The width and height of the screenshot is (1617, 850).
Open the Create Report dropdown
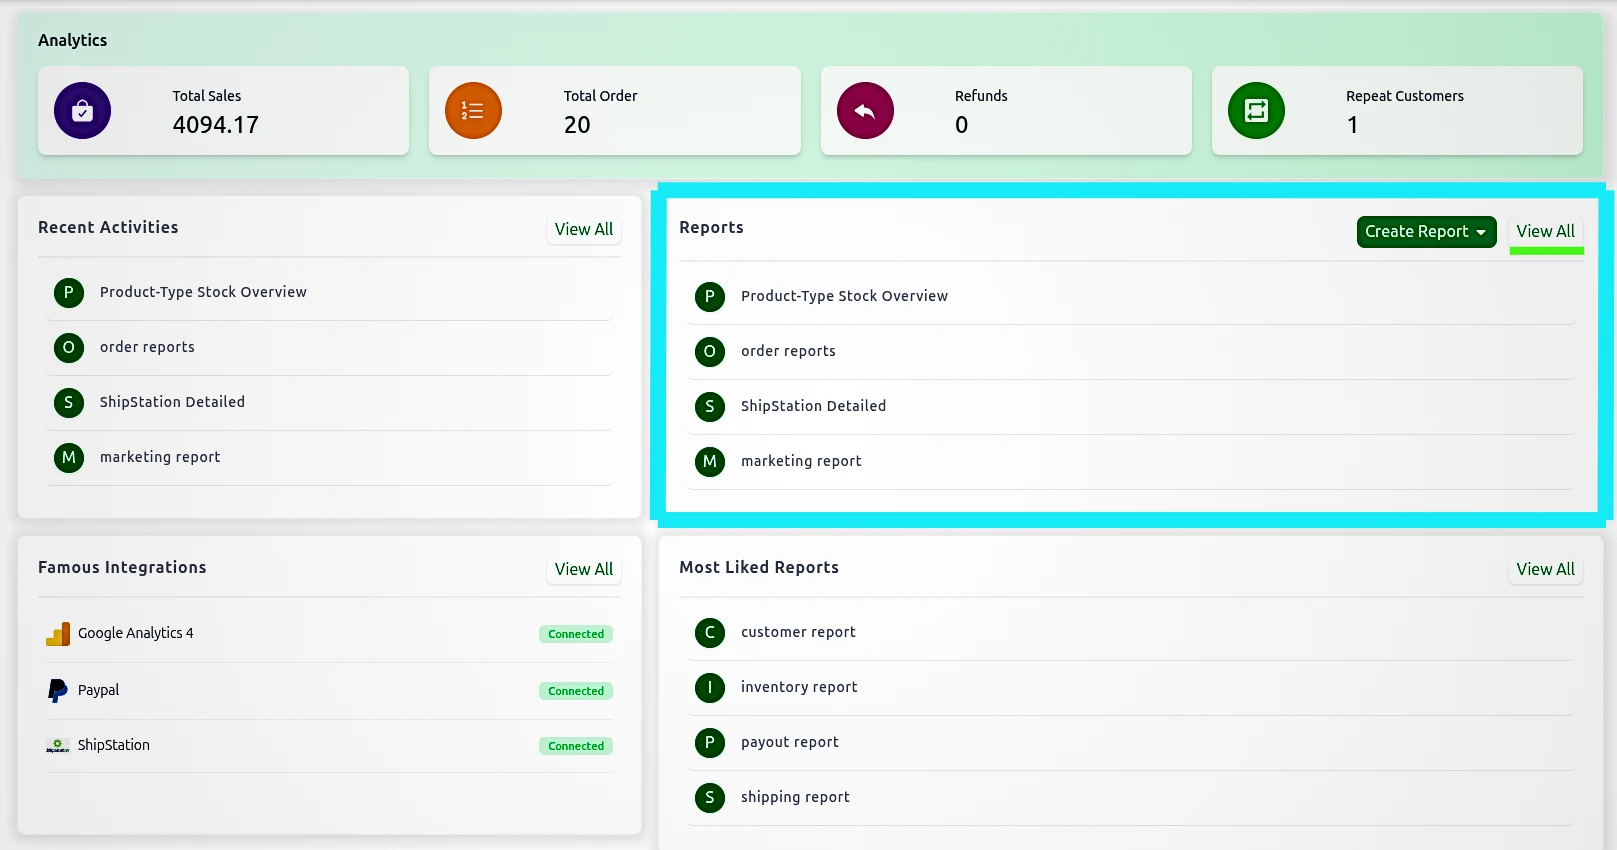[x=1425, y=231]
